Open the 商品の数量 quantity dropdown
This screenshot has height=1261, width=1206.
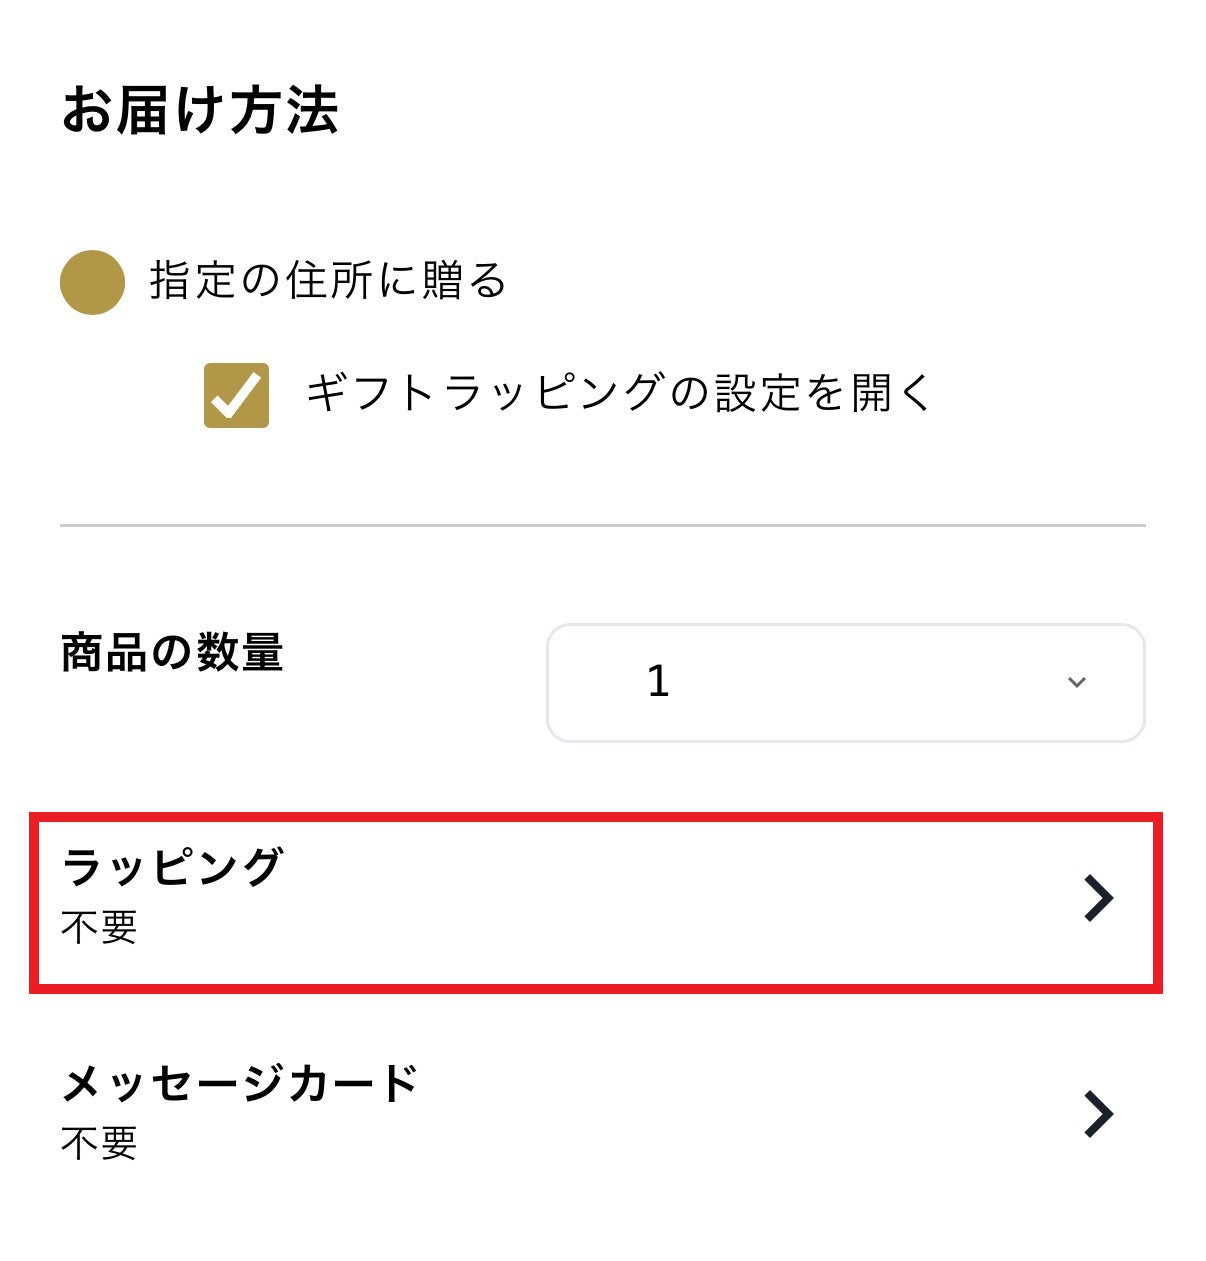(x=845, y=683)
